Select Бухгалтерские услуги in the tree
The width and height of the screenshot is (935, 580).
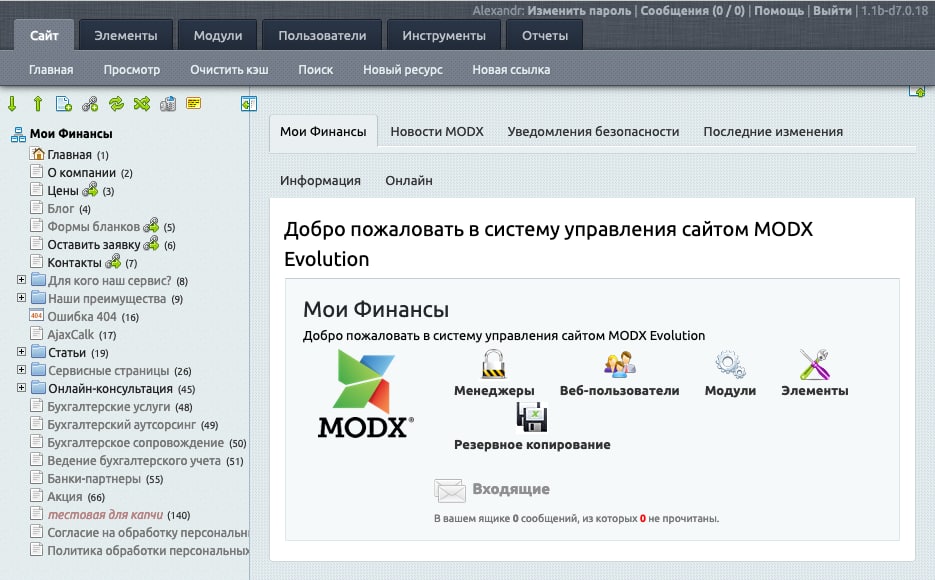pos(109,406)
